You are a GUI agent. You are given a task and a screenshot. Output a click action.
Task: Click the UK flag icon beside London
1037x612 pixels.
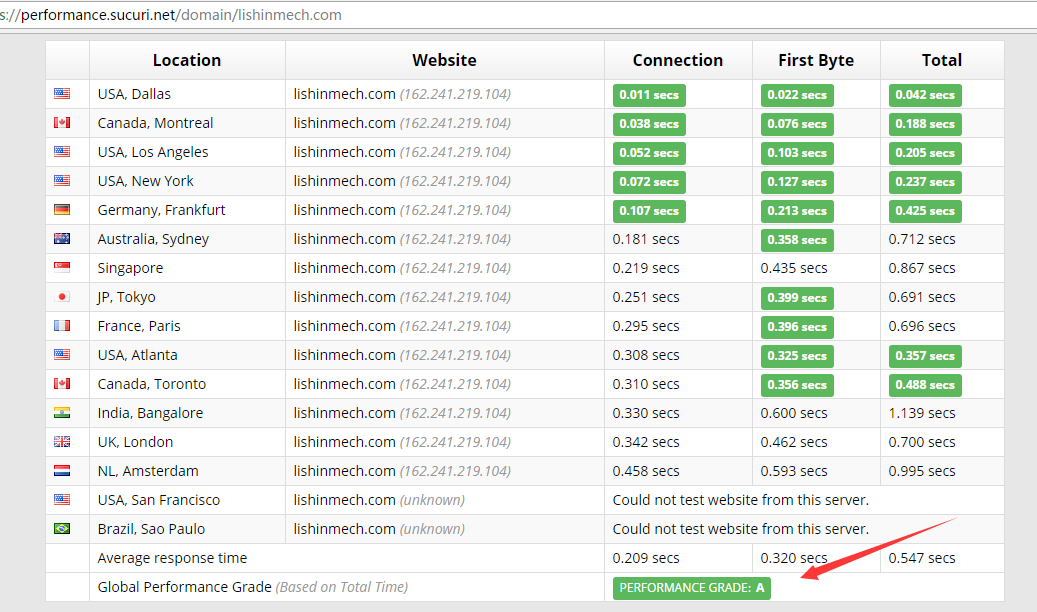click(x=62, y=442)
